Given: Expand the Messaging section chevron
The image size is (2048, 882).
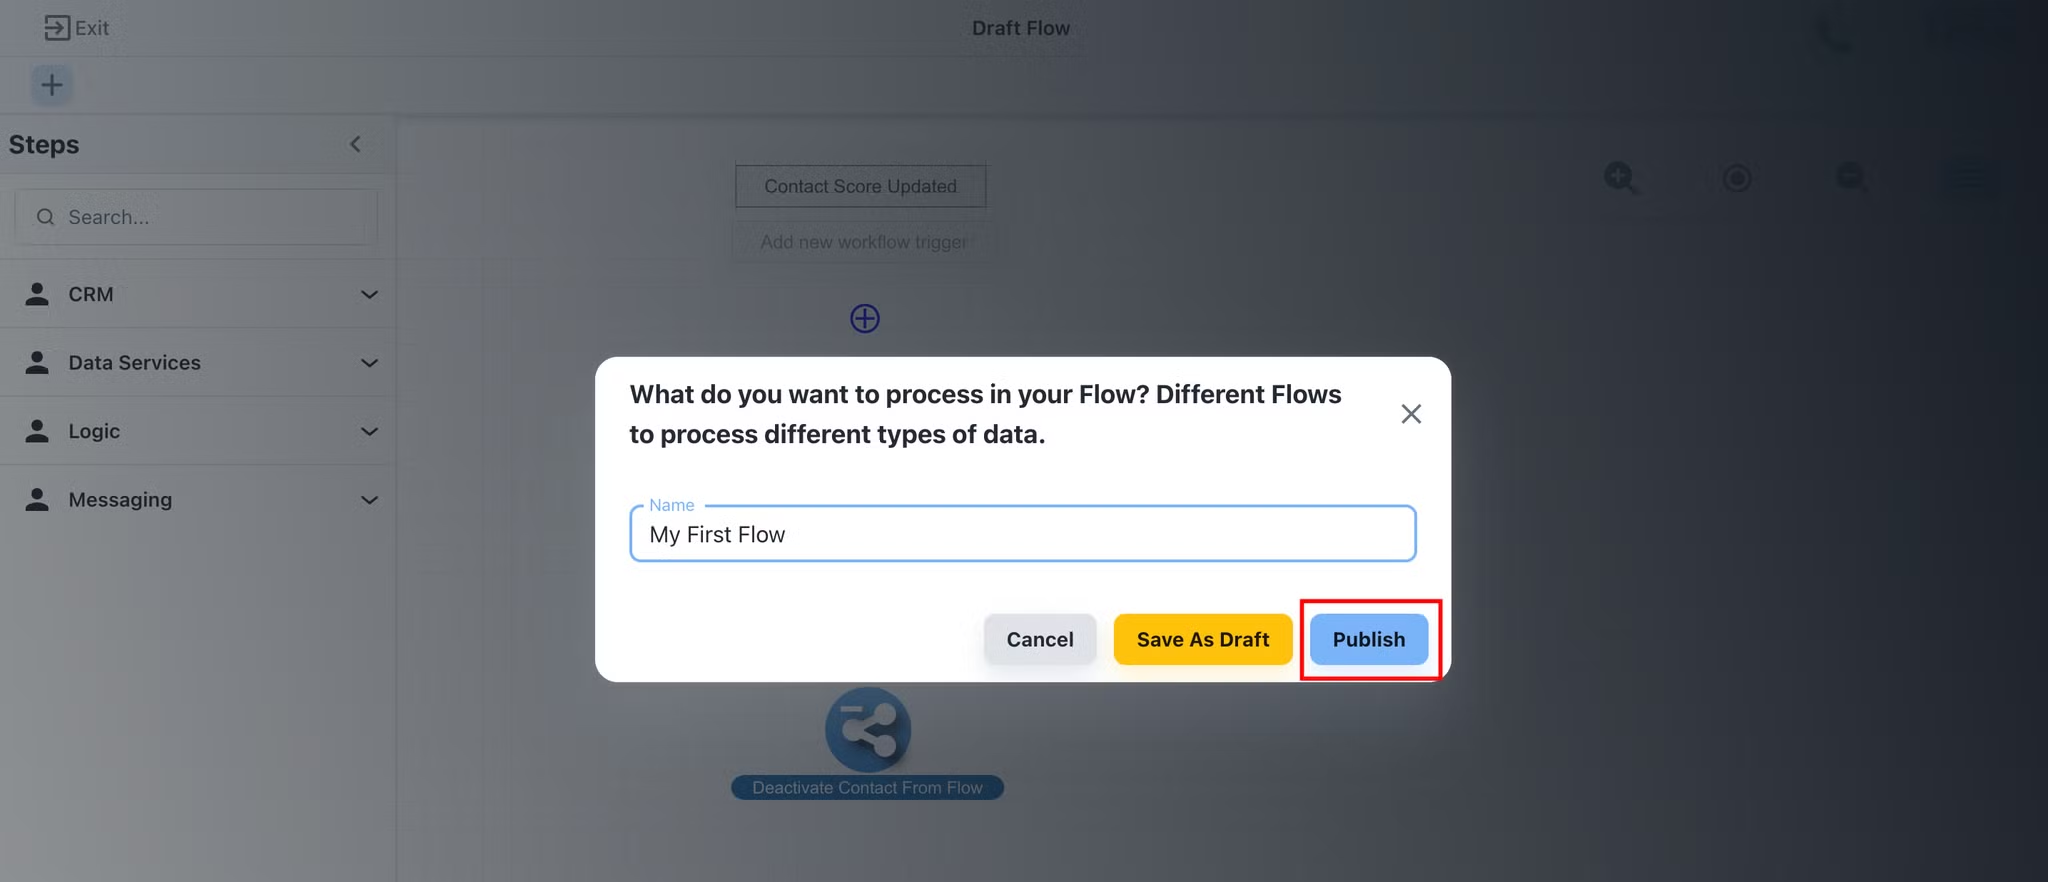Looking at the screenshot, I should coord(369,500).
